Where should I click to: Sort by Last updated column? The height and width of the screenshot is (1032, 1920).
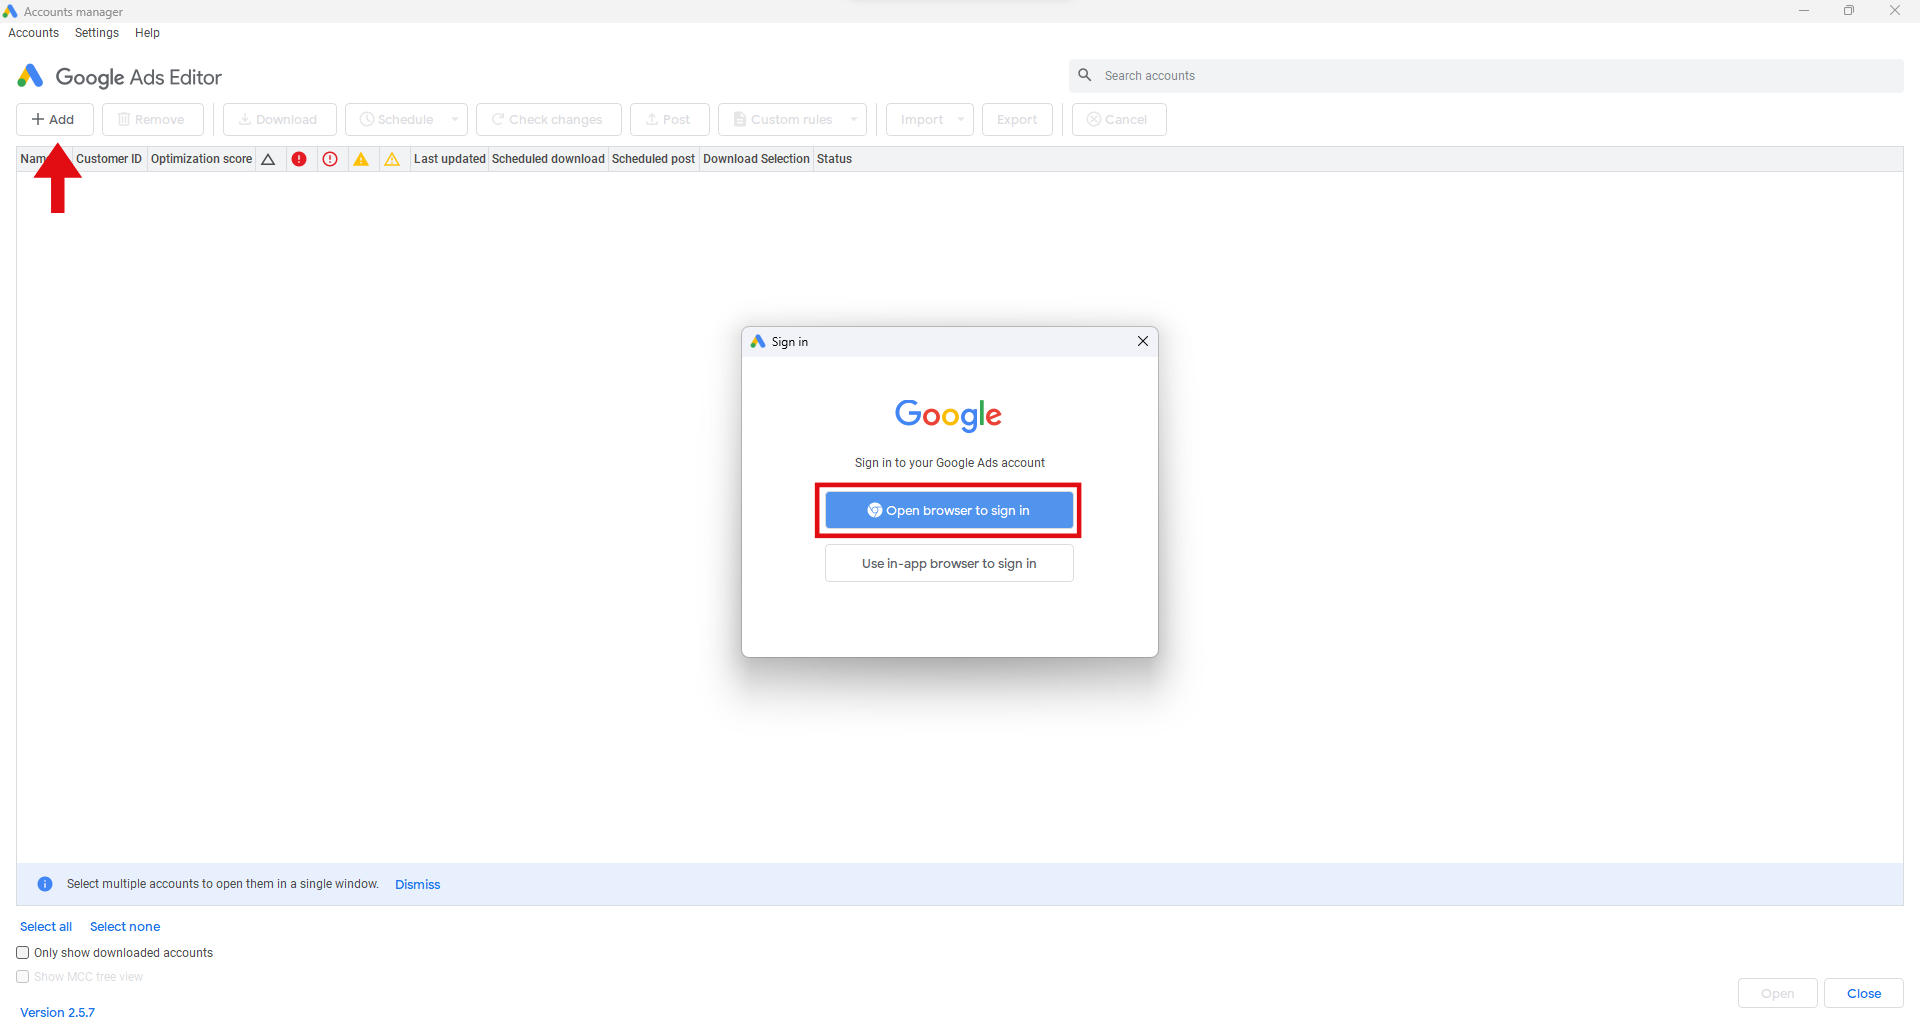[x=450, y=159]
